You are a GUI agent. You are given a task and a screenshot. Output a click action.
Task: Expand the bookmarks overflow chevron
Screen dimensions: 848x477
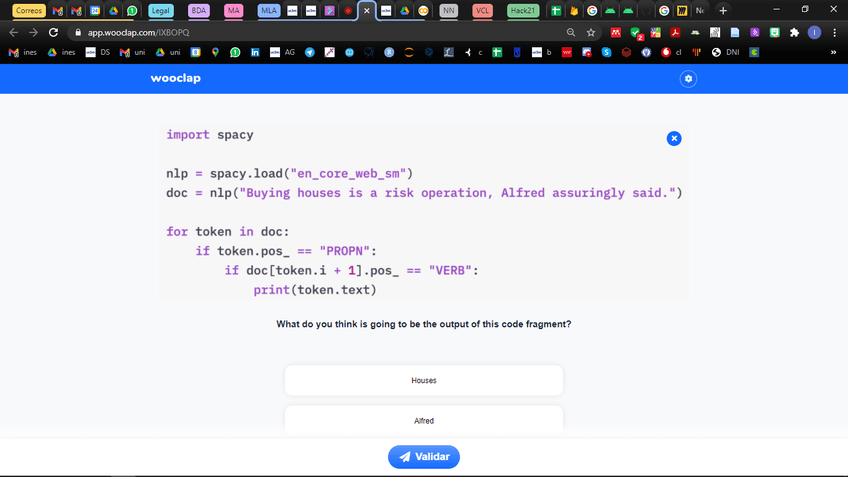point(833,52)
